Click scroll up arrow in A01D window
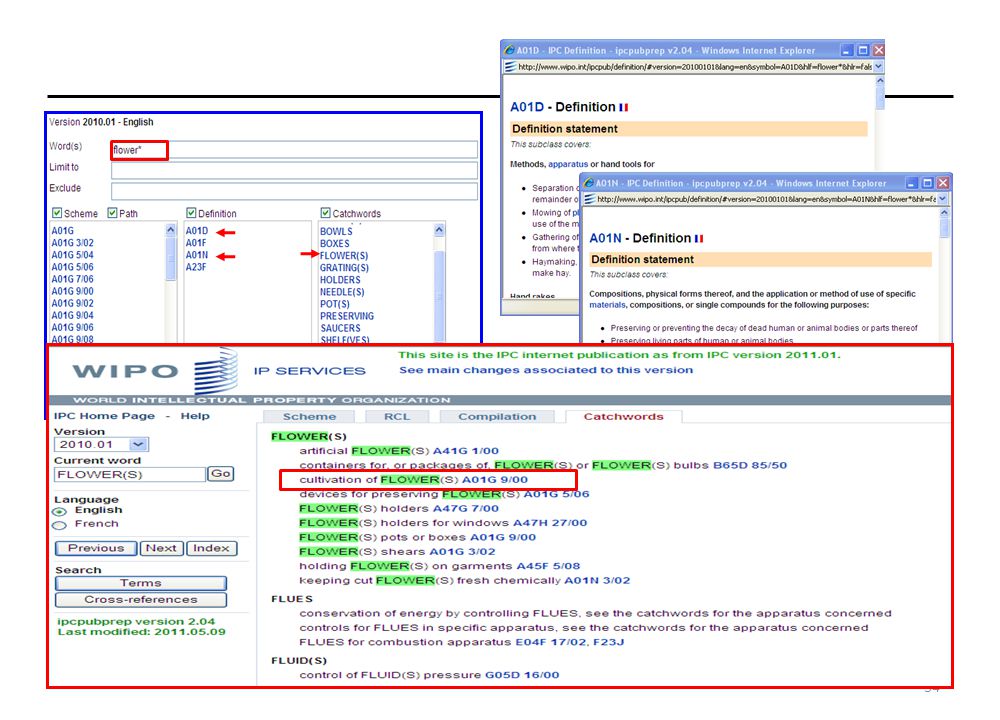Image resolution: width=1000 pixels, height=720 pixels. point(880,81)
